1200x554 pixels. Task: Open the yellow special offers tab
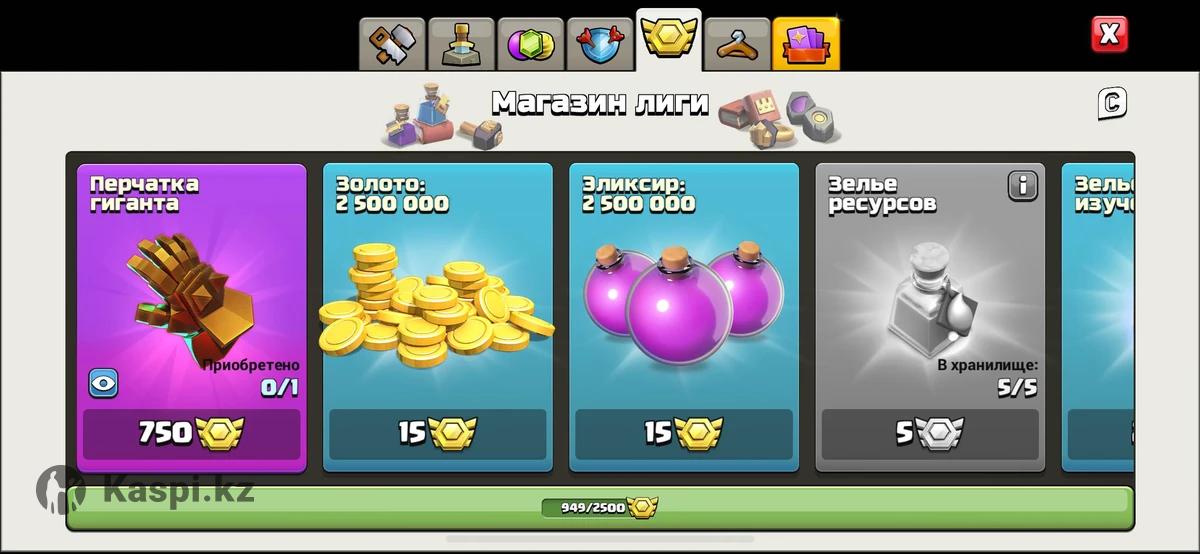(x=807, y=44)
